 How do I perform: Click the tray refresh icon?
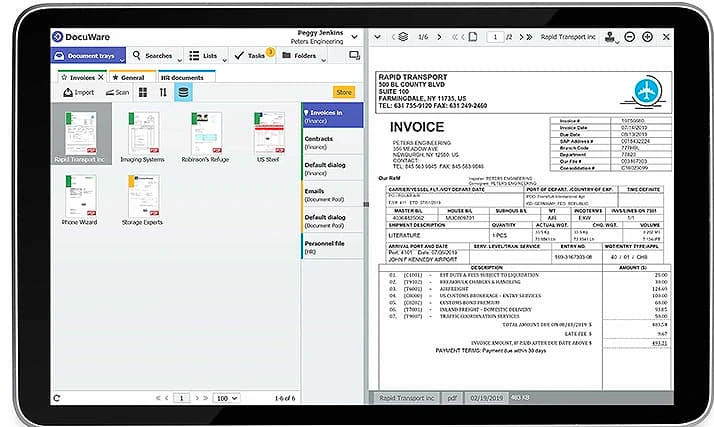tap(57, 398)
